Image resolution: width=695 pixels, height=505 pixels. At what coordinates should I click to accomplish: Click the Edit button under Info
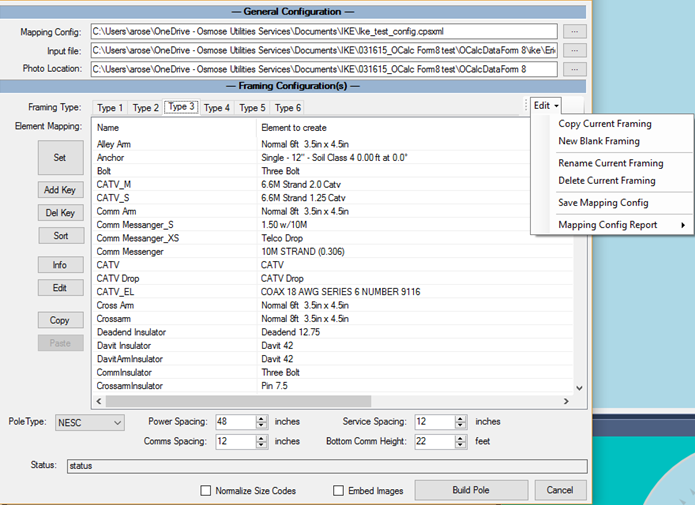60,288
